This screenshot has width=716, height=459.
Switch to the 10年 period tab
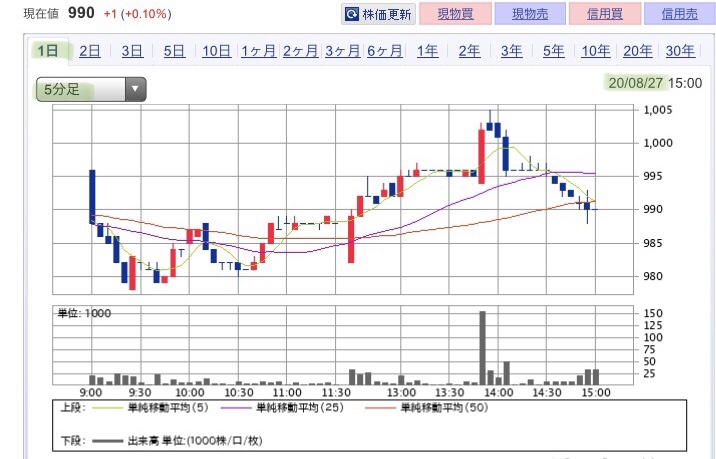click(x=596, y=51)
